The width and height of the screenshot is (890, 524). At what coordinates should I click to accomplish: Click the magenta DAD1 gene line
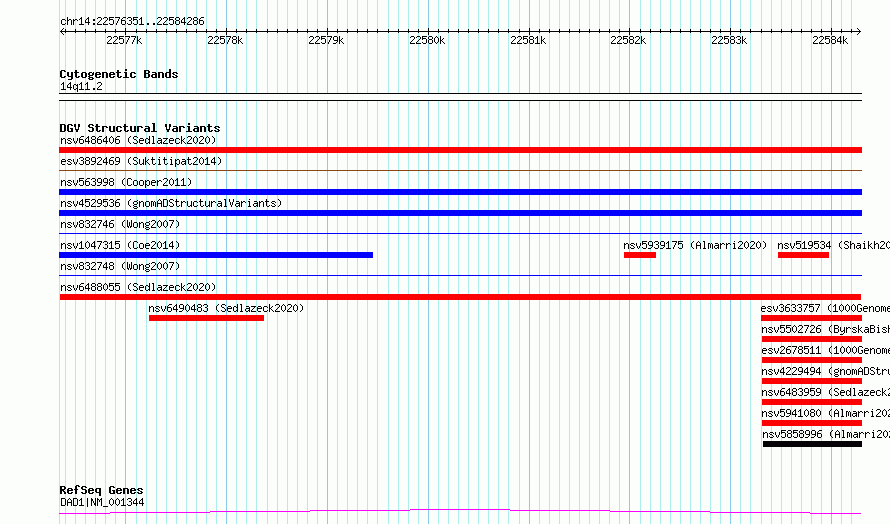pyautogui.click(x=460, y=512)
